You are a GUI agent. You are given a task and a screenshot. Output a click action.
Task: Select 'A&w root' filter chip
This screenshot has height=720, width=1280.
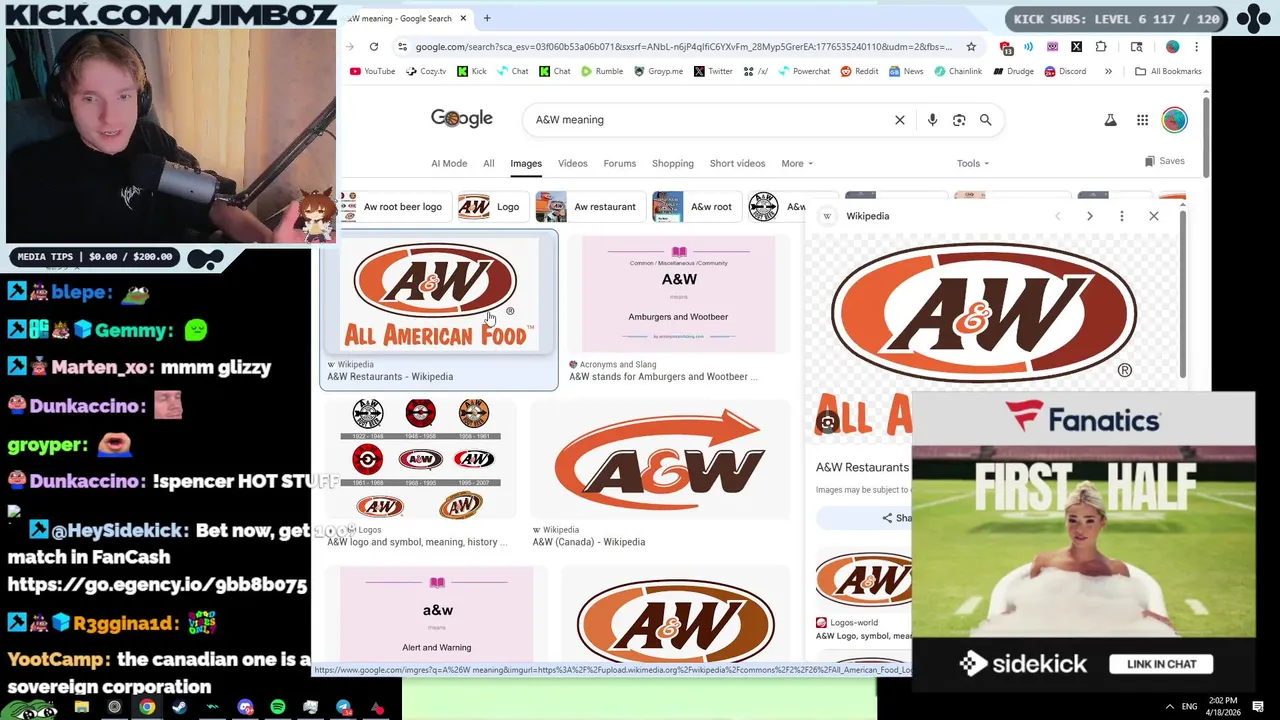pyautogui.click(x=695, y=207)
